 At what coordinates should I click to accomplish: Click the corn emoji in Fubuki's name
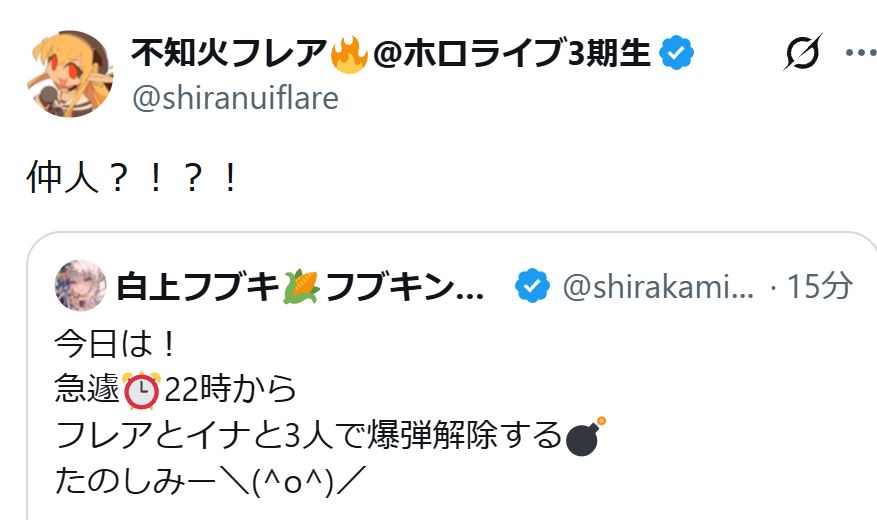(x=301, y=287)
